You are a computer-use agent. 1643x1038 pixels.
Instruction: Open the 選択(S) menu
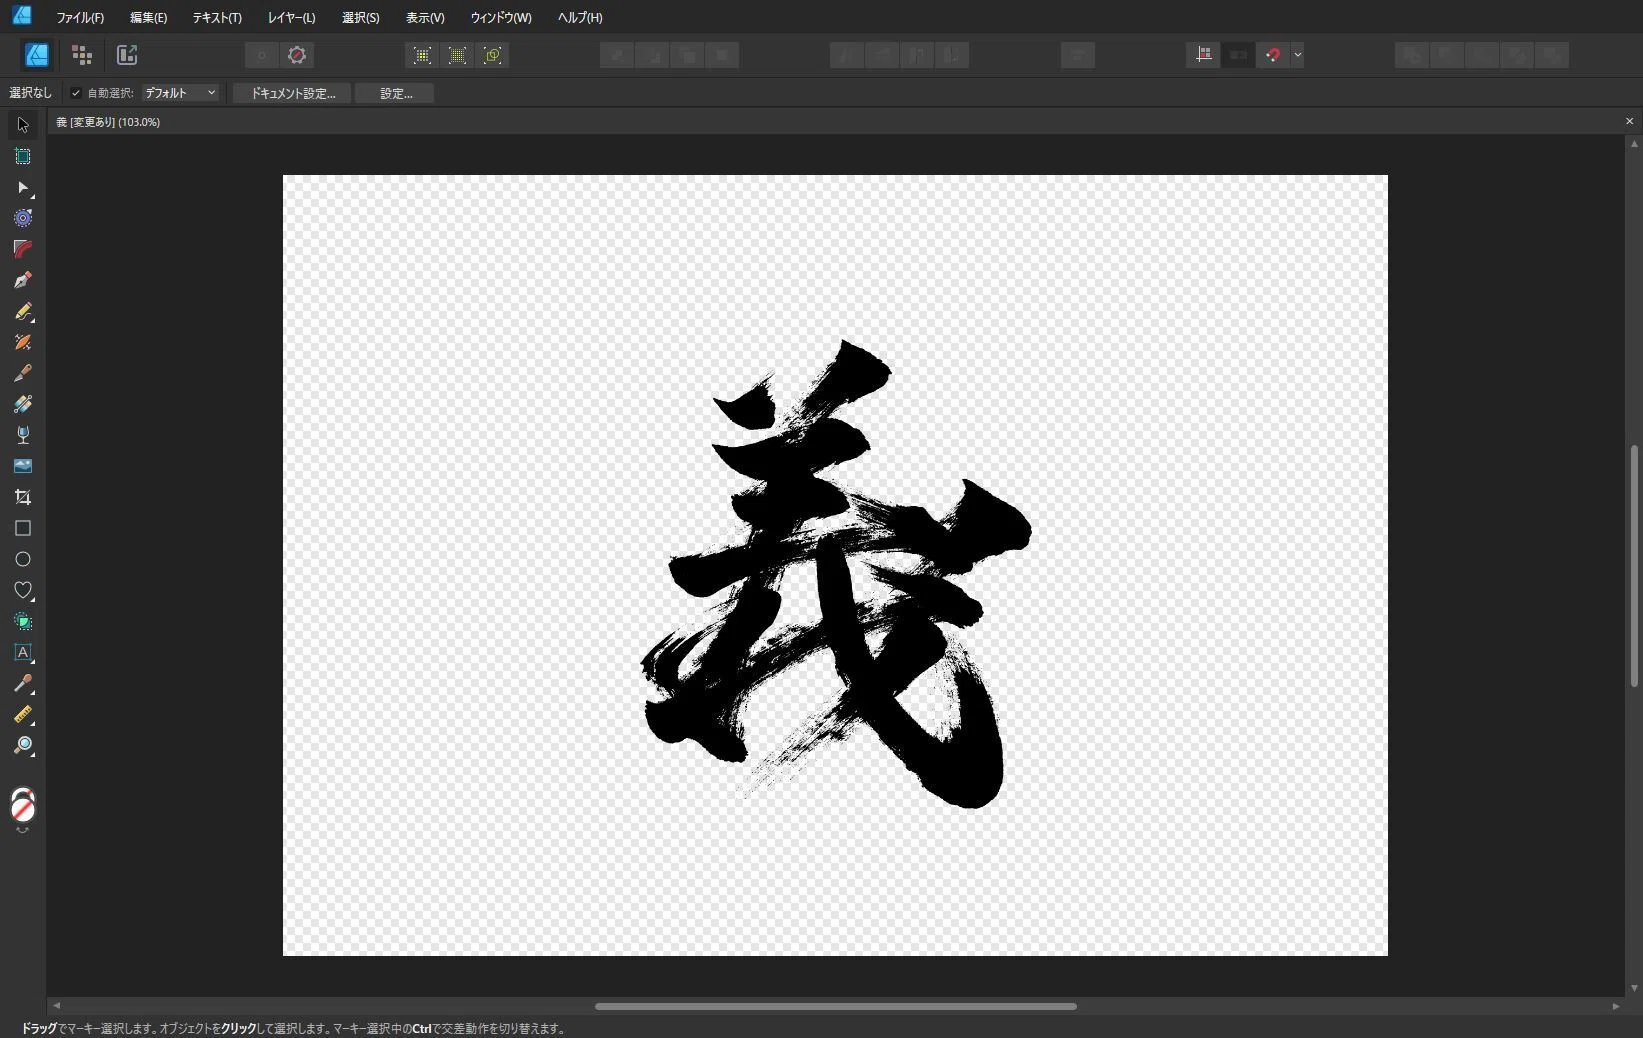[360, 17]
